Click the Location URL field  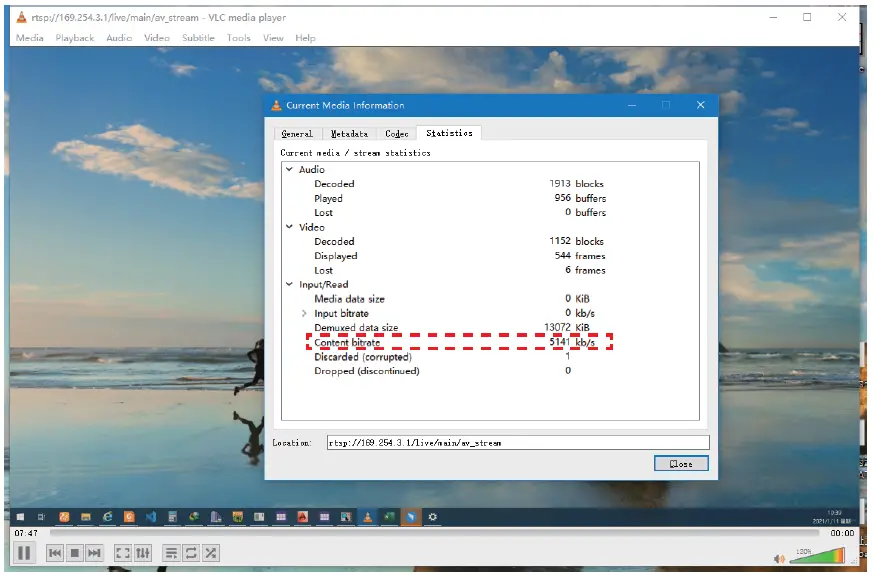pos(518,443)
